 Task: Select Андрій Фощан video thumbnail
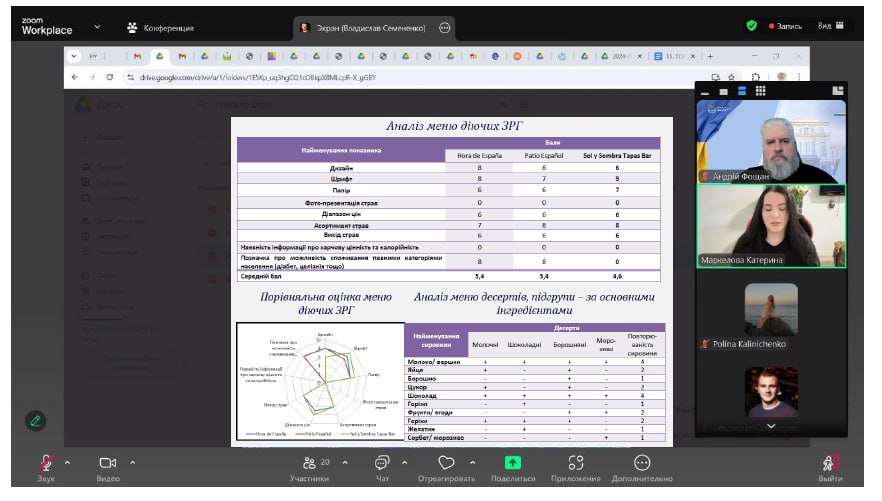point(771,142)
